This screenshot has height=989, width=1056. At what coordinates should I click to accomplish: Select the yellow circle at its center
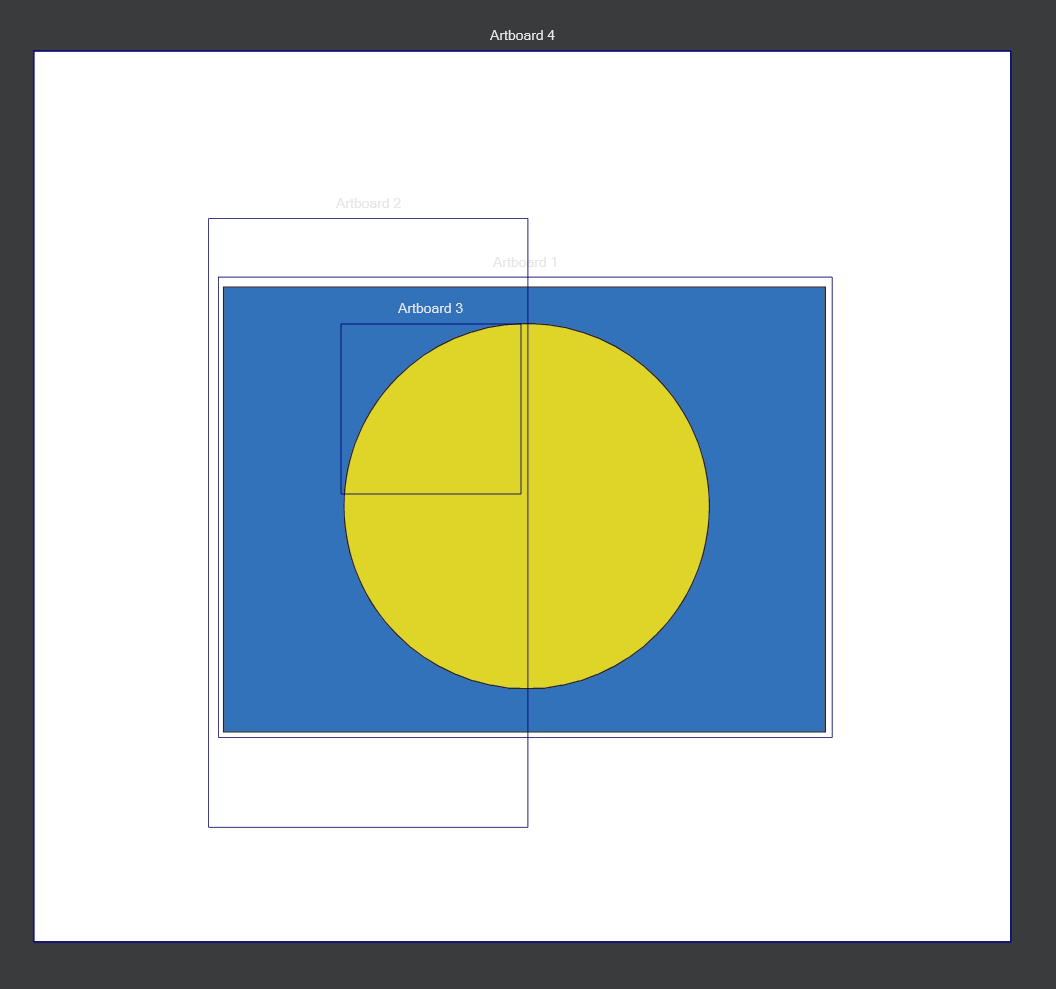527,506
